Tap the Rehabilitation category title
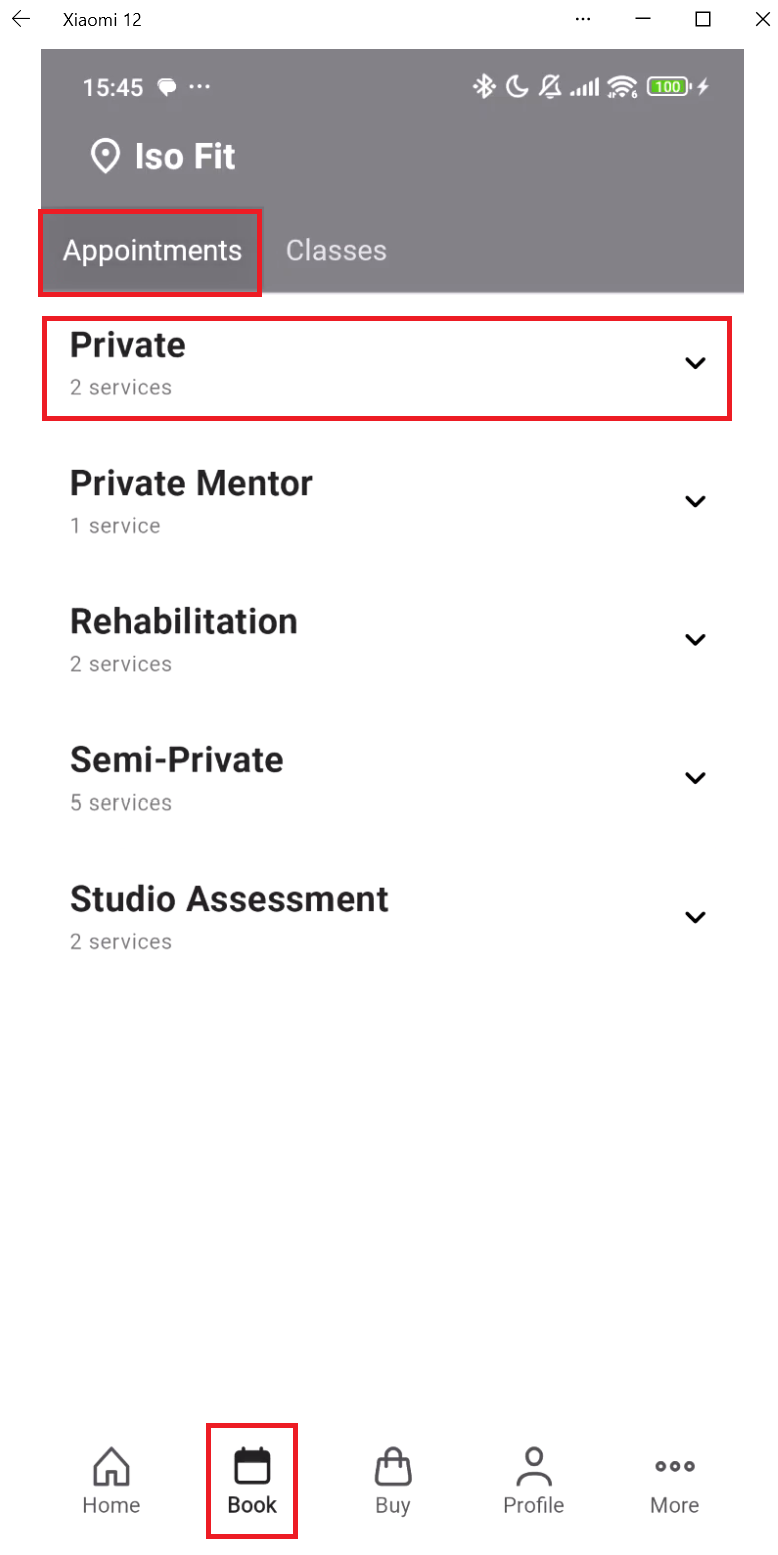The height and width of the screenshot is (1555, 778). 184,622
